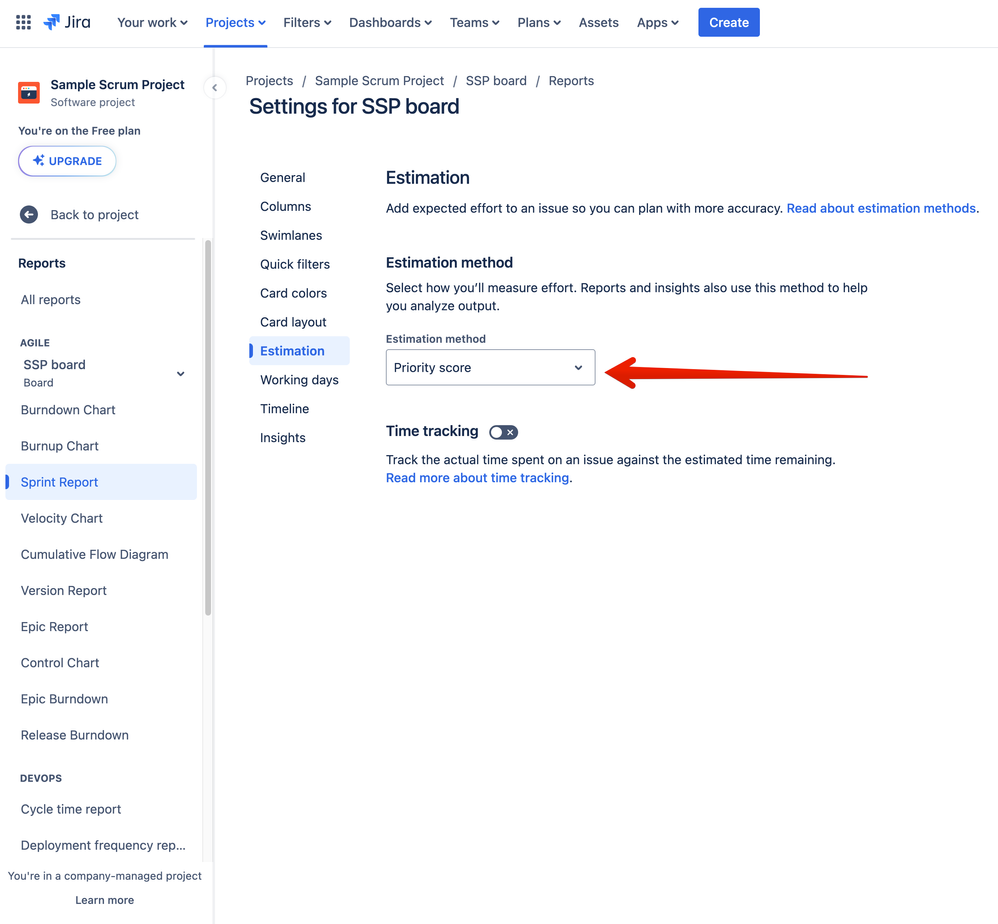The height and width of the screenshot is (924, 998).
Task: Click Back to project
Action: 94,214
